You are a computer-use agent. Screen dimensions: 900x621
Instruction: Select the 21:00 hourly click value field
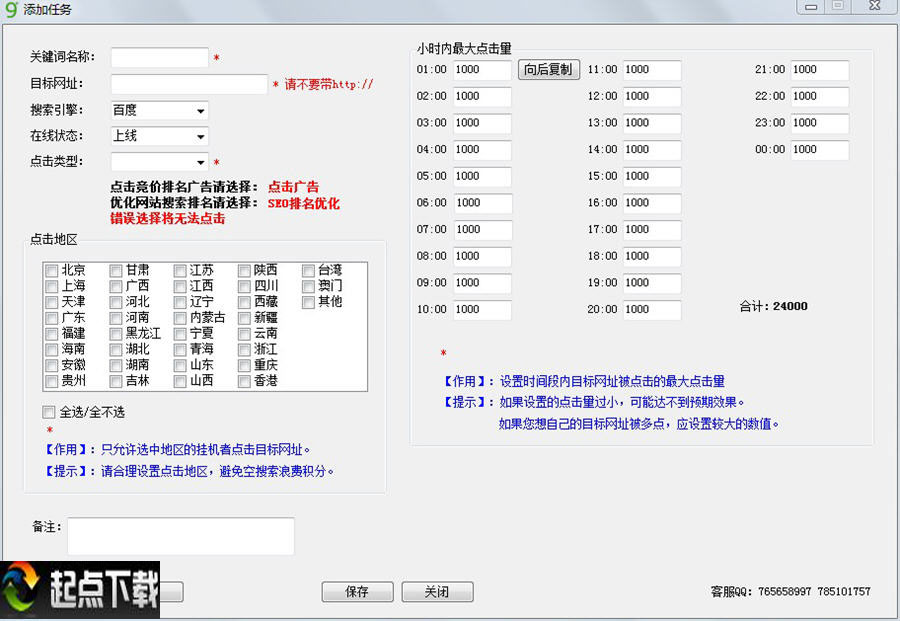coord(820,70)
